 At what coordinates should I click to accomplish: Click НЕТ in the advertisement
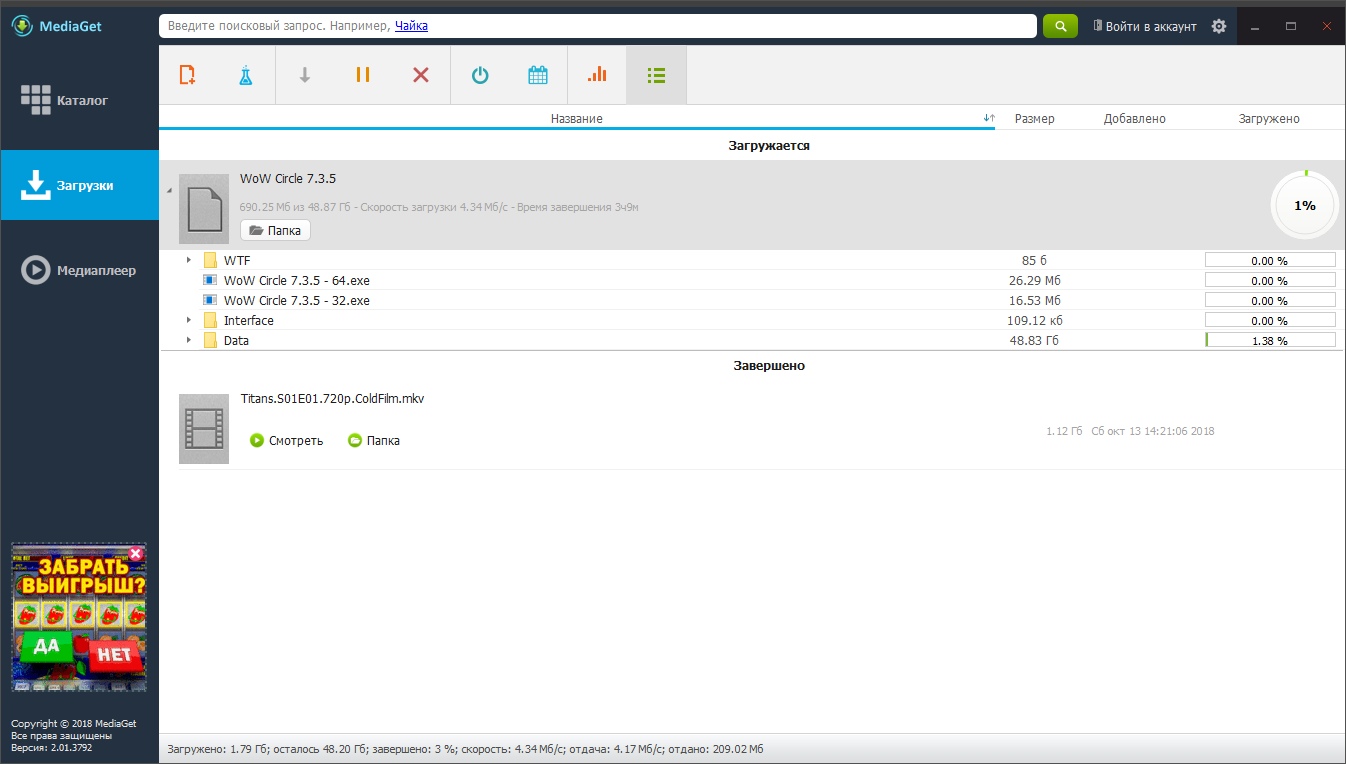(x=114, y=655)
